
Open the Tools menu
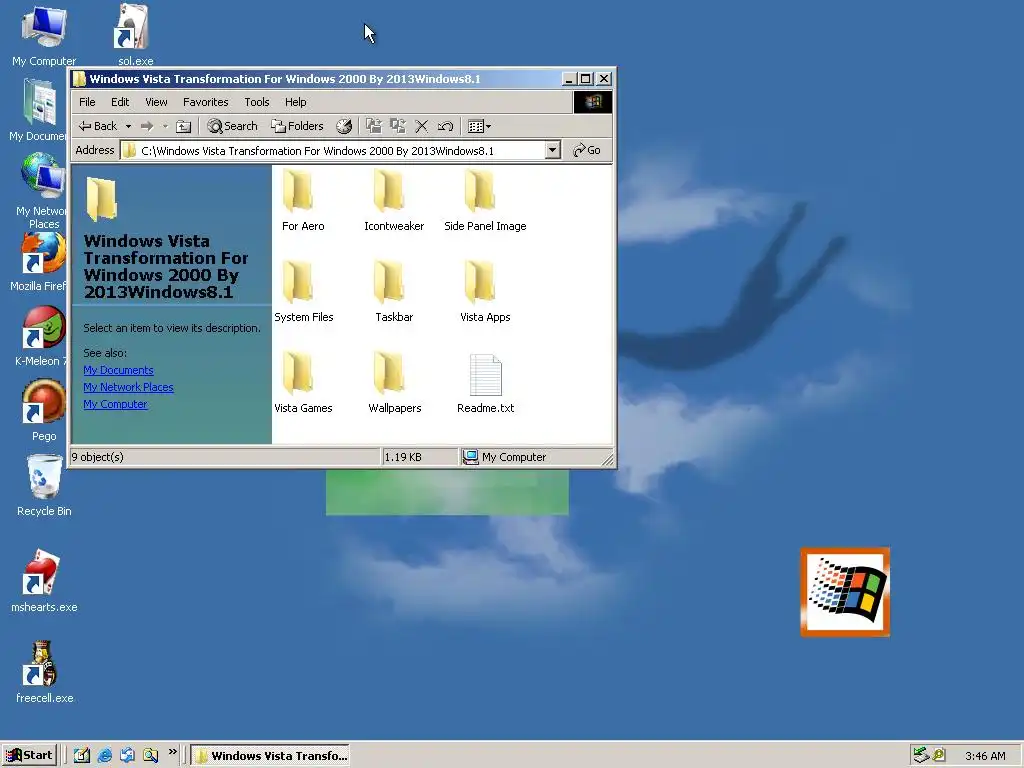[x=257, y=102]
